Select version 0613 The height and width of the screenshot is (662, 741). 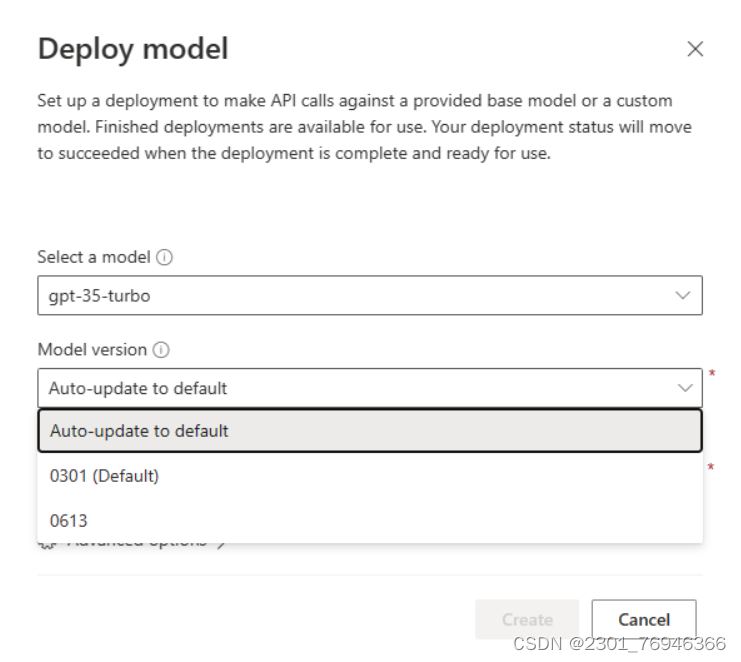[370, 521]
